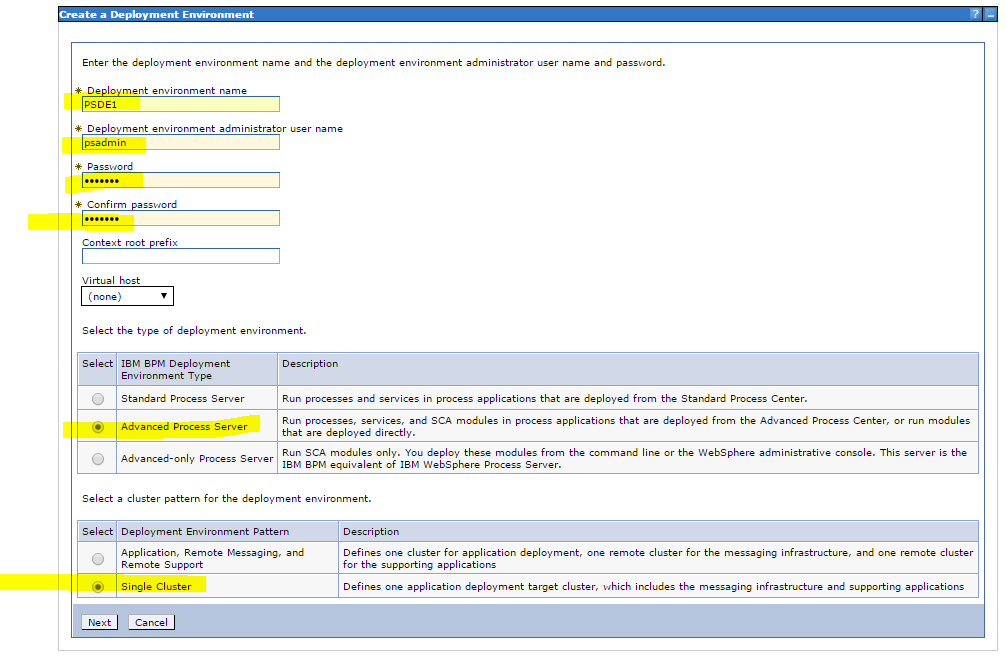
Task: Click the 'Deployment environment name' label
Action: [167, 90]
